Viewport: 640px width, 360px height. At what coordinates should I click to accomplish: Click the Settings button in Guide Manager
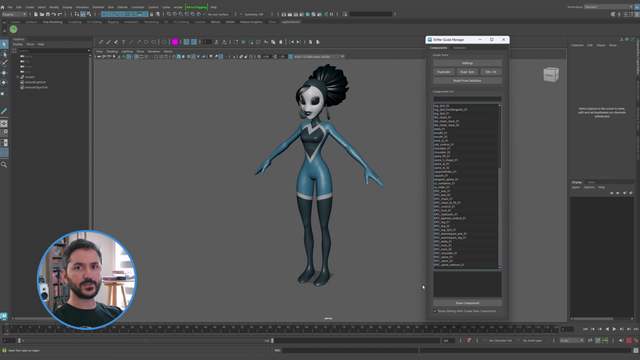pos(467,63)
